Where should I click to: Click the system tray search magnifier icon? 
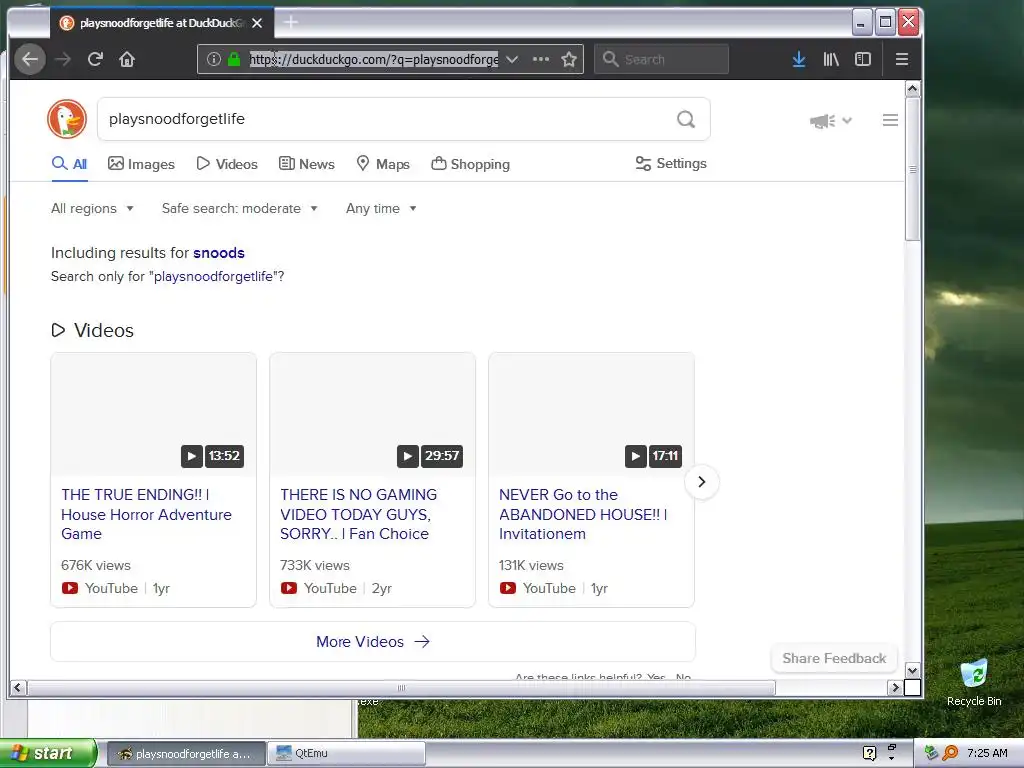click(x=950, y=753)
